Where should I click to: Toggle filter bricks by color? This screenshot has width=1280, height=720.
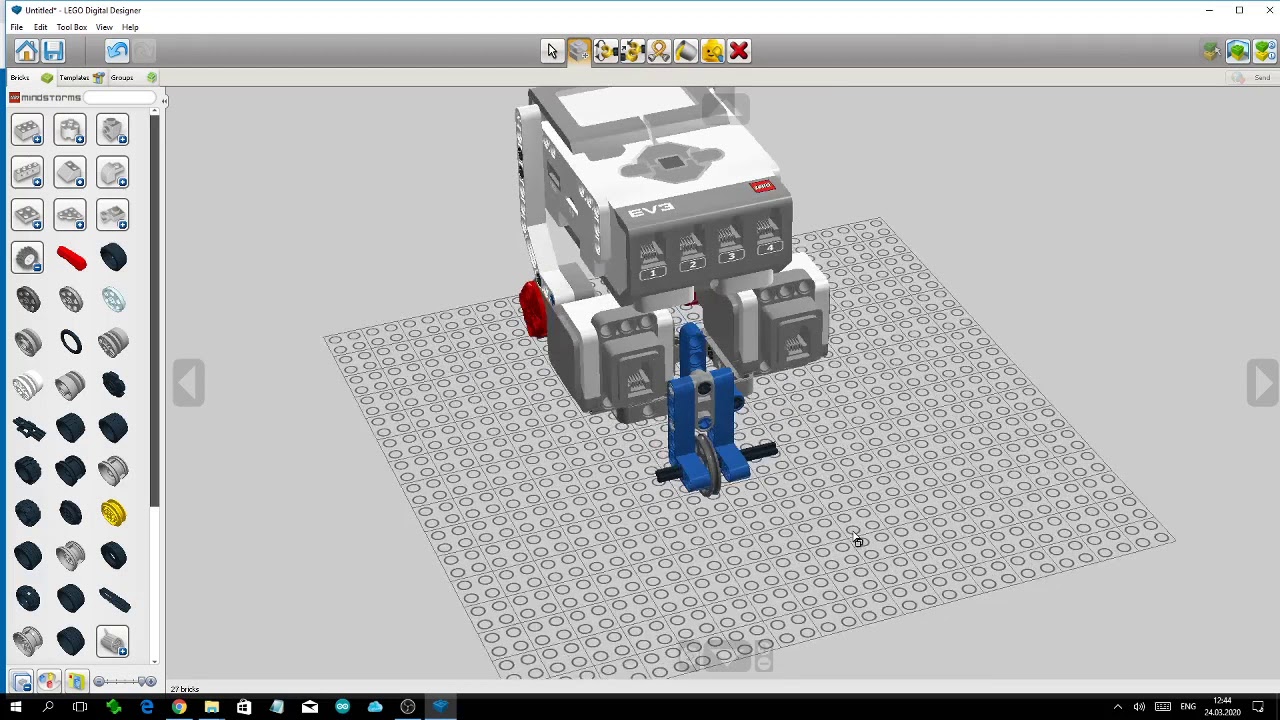pyautogui.click(x=47, y=682)
